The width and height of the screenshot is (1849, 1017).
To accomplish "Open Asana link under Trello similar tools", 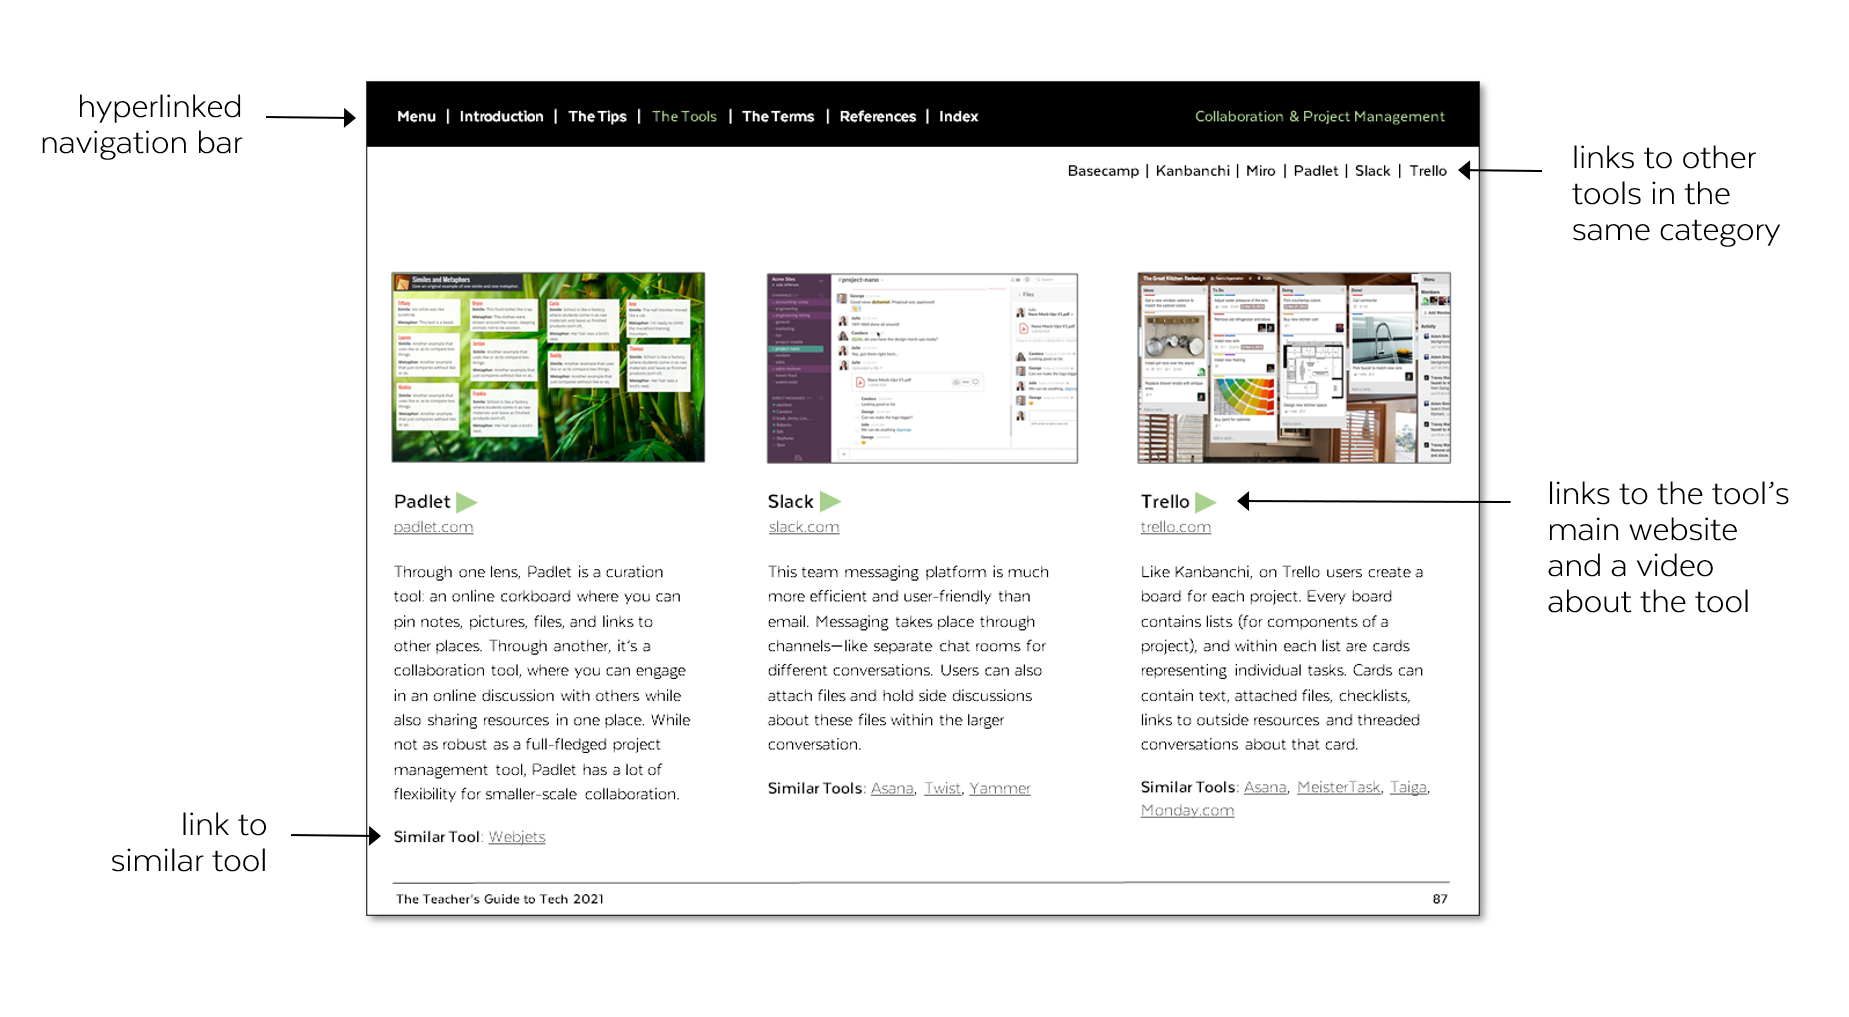I will [x=1264, y=787].
